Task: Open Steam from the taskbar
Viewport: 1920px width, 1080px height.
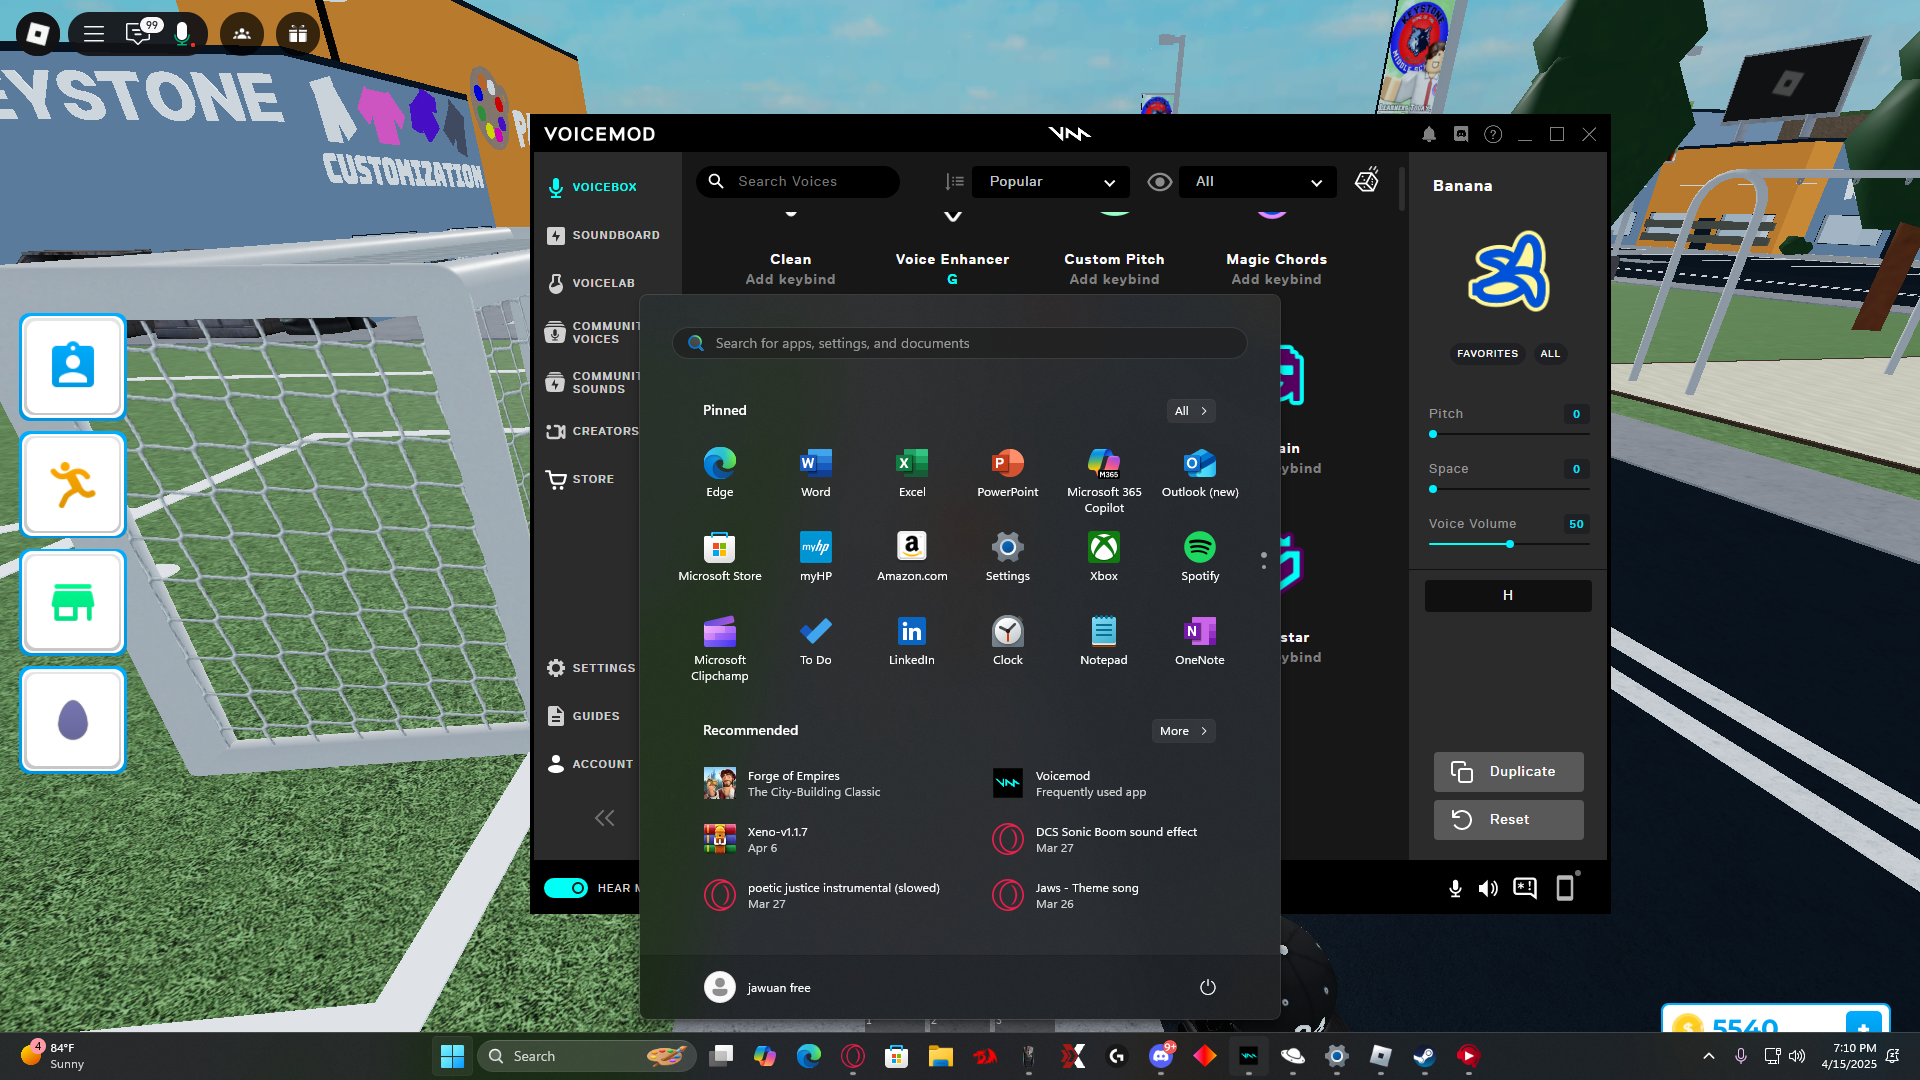Action: click(x=1424, y=1056)
